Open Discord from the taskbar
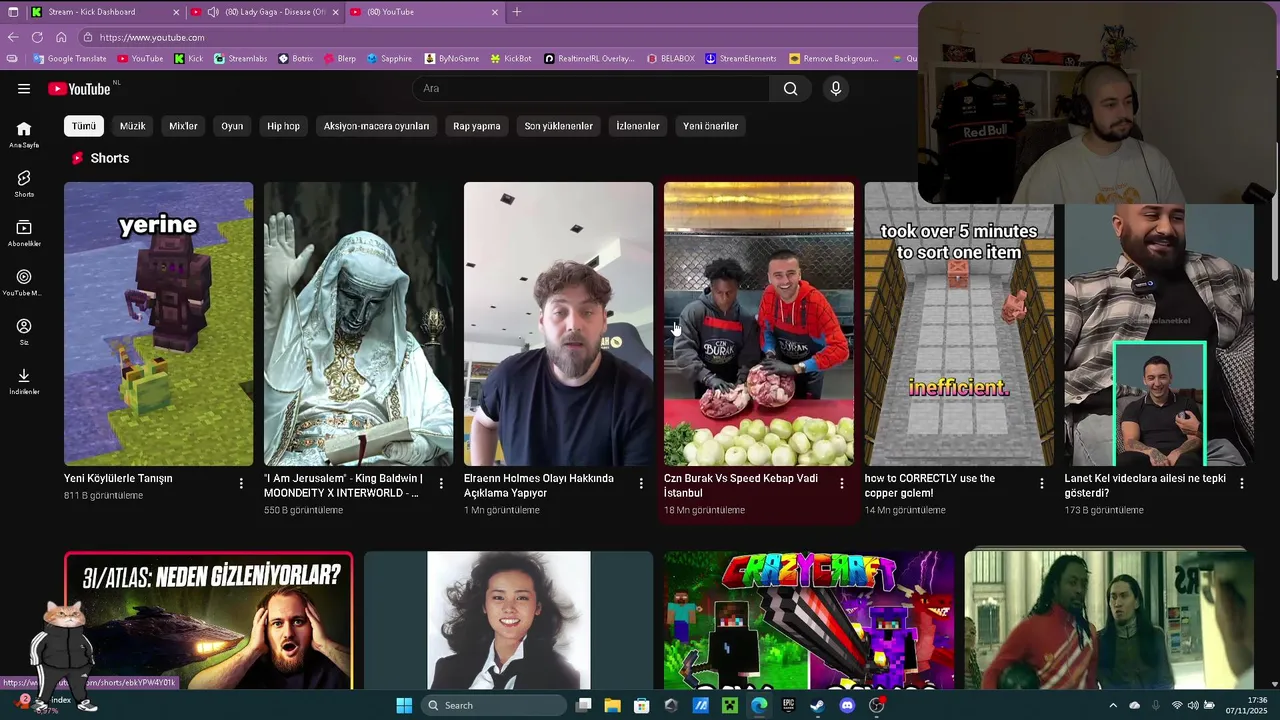 tap(847, 705)
